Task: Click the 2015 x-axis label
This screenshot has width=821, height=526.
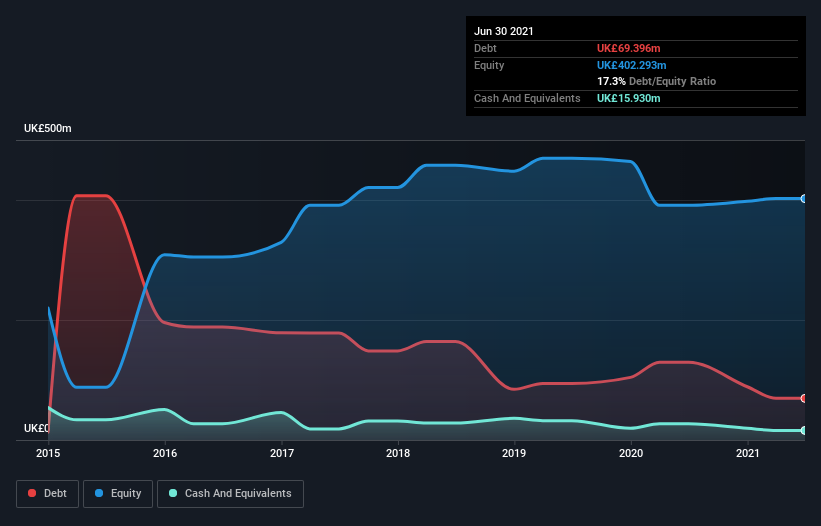Action: [x=48, y=453]
